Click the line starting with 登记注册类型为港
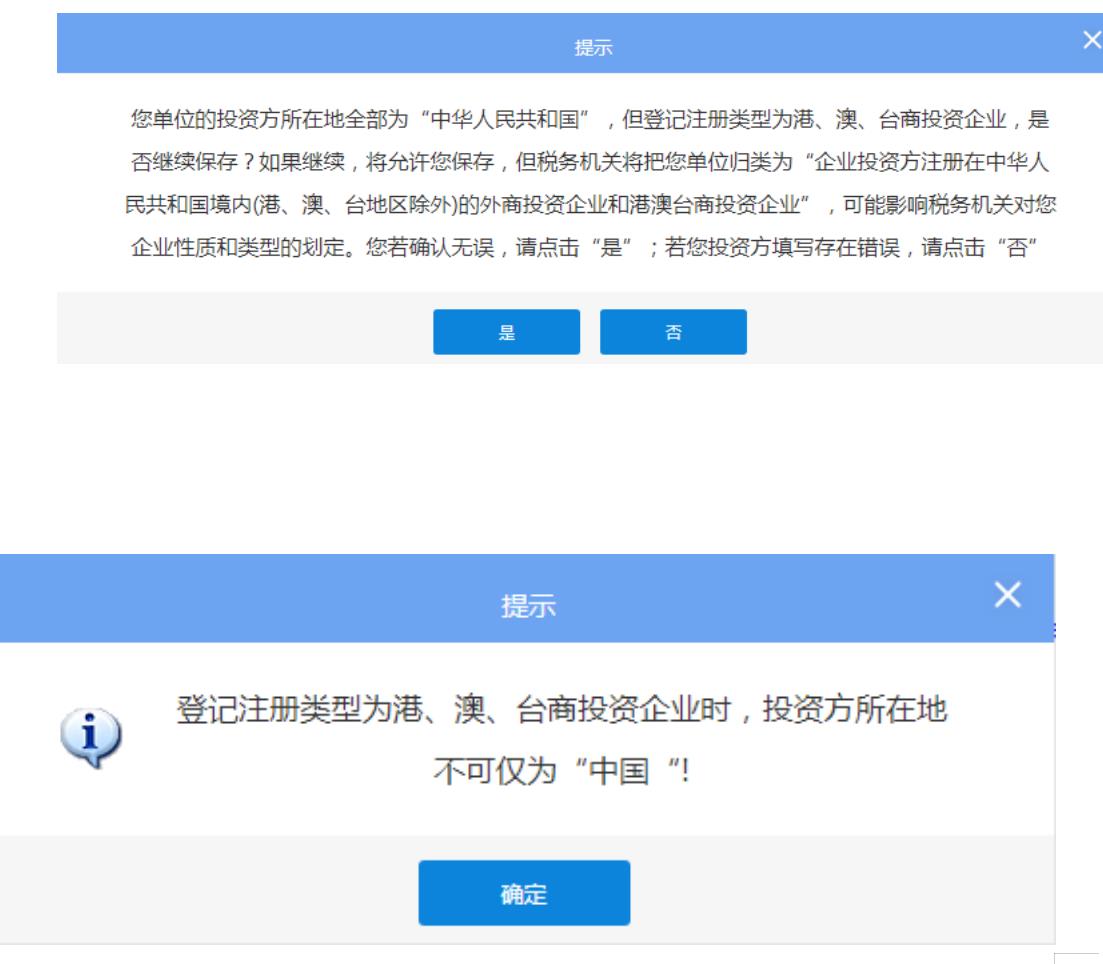Viewport: 1103px width, 964px height. point(561,711)
